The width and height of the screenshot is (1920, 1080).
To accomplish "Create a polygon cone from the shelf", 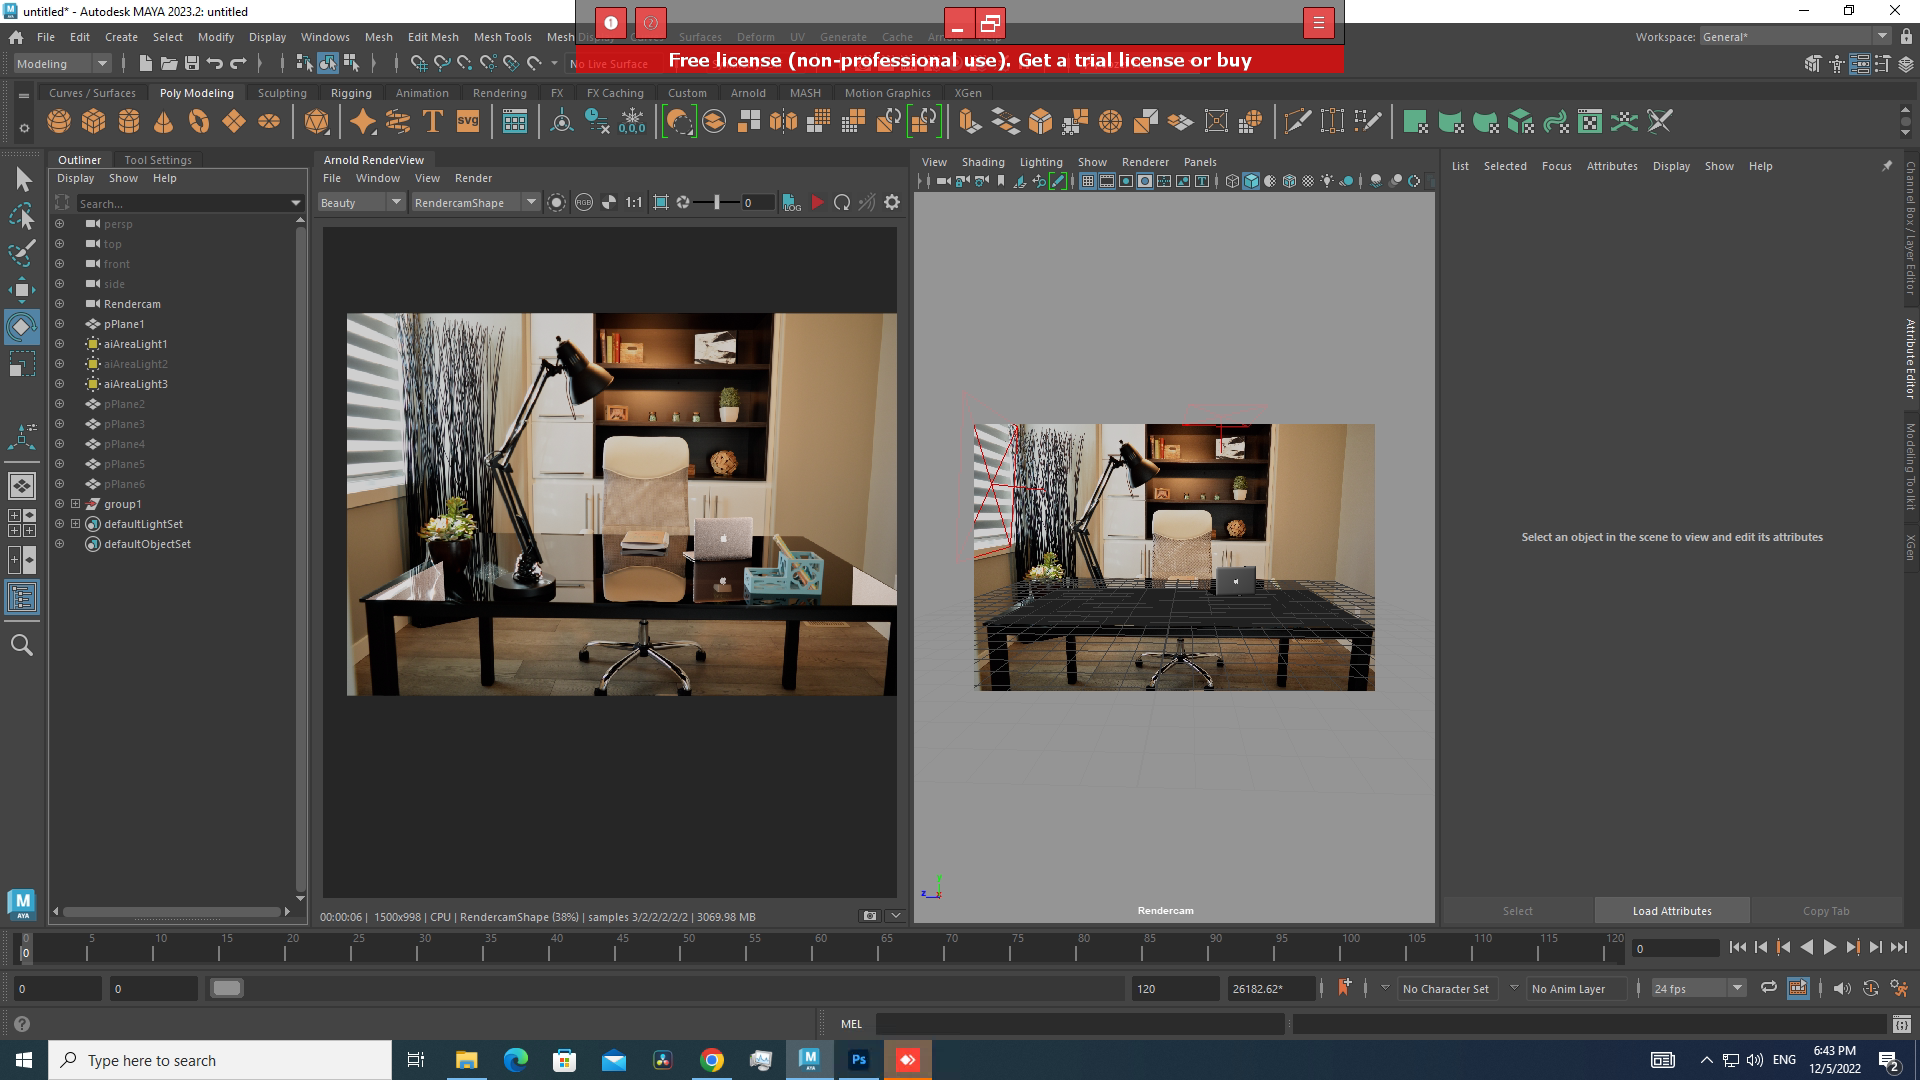I will point(164,122).
